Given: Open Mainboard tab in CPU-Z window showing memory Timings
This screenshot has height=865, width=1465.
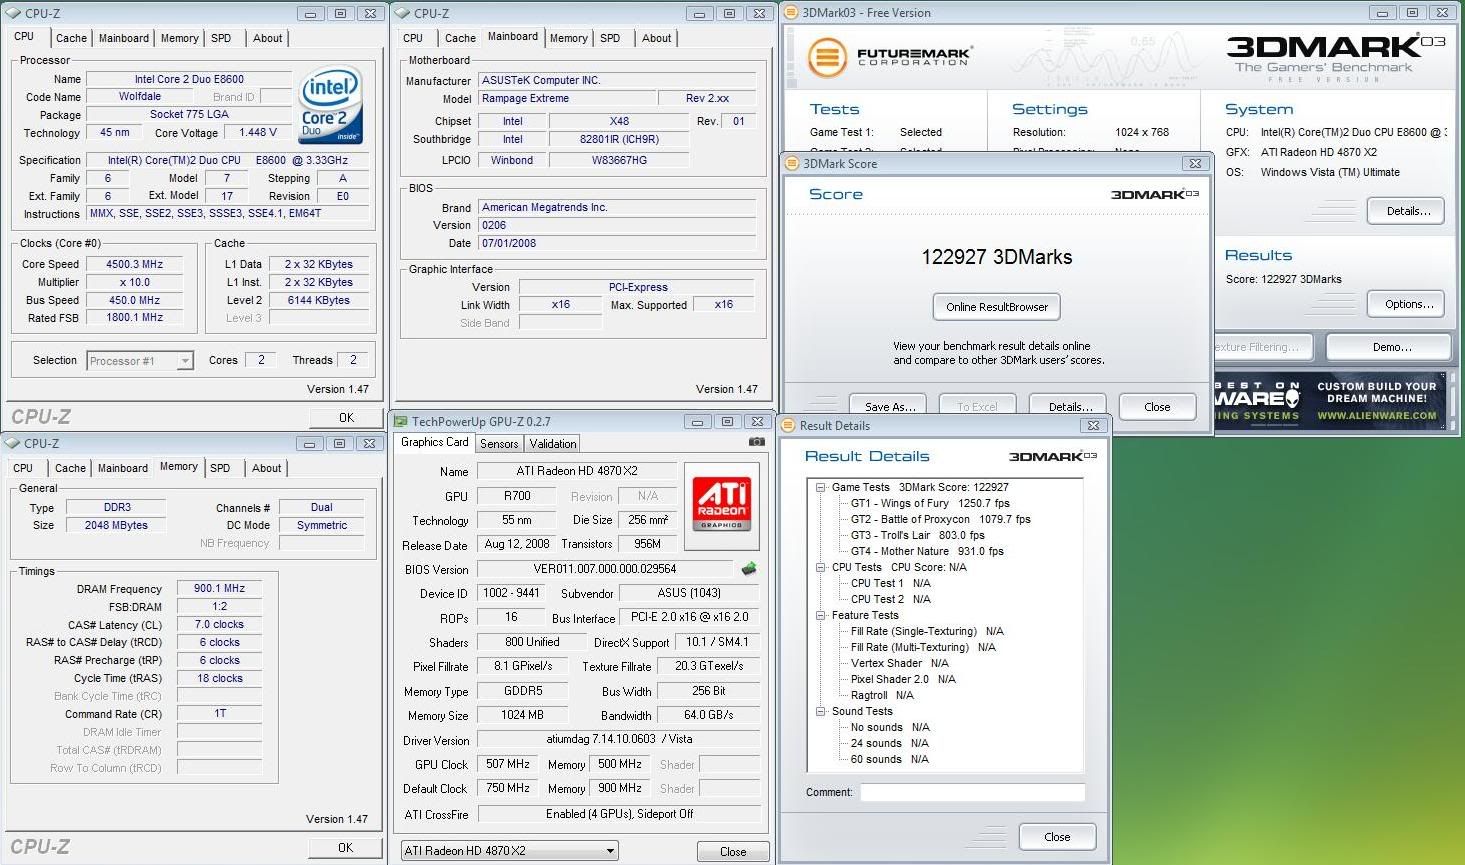Looking at the screenshot, I should point(123,468).
